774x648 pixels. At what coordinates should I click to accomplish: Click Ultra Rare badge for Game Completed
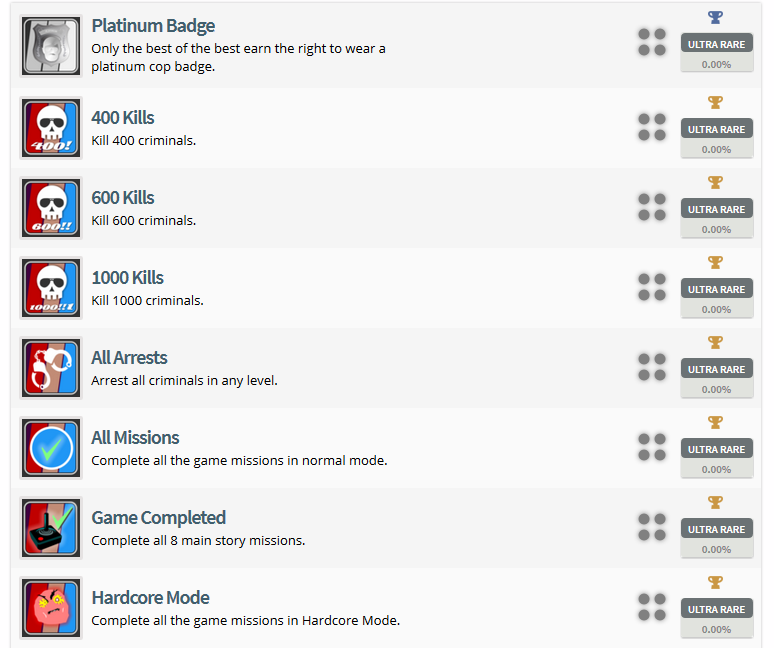[716, 529]
